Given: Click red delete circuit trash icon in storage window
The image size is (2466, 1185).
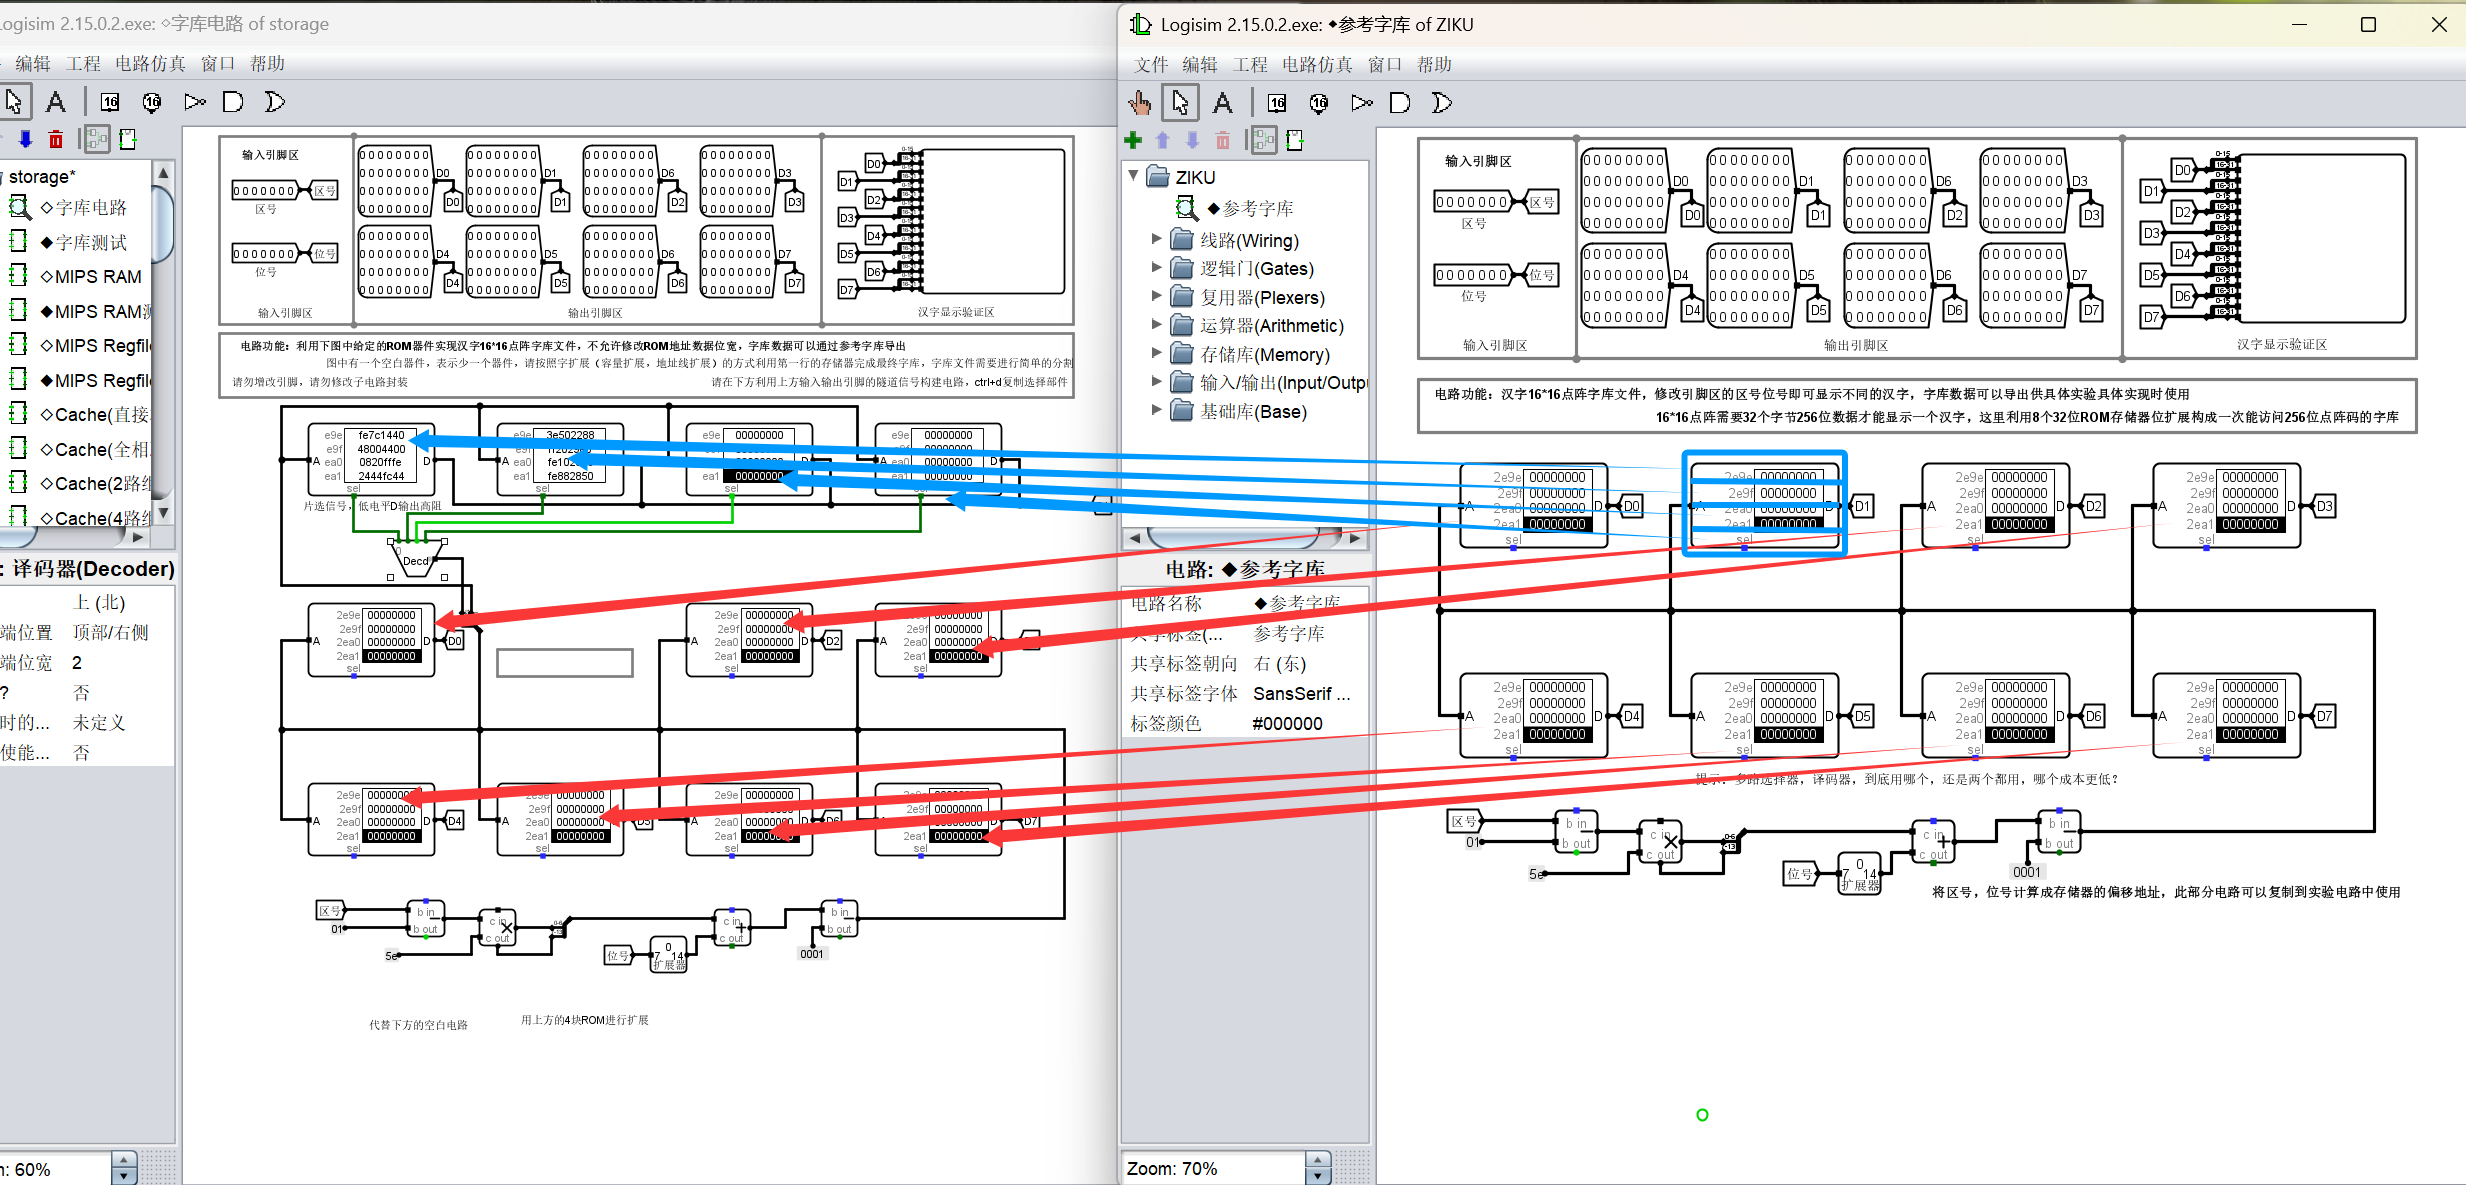Looking at the screenshot, I should tap(56, 139).
